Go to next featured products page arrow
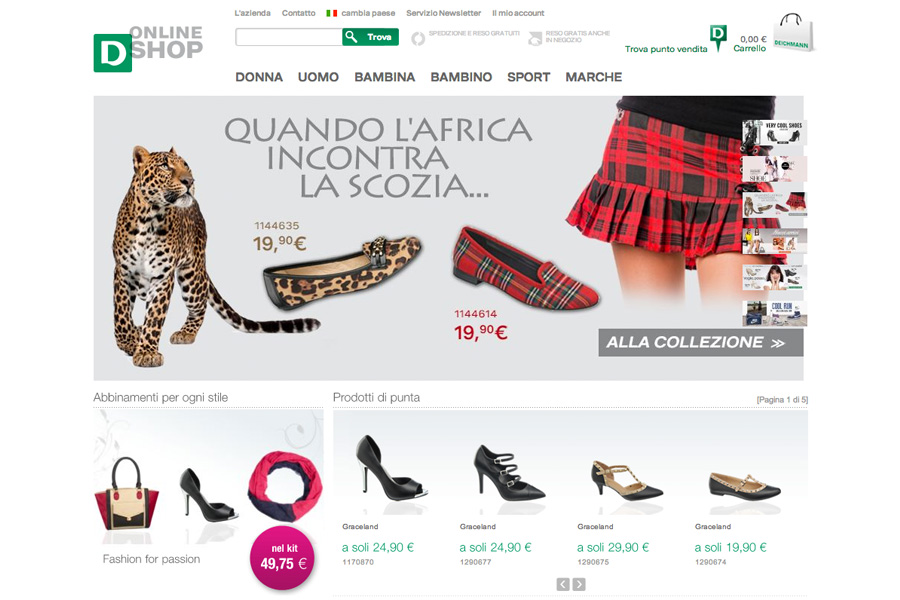Viewport: 900px width, 600px height. (x=579, y=584)
